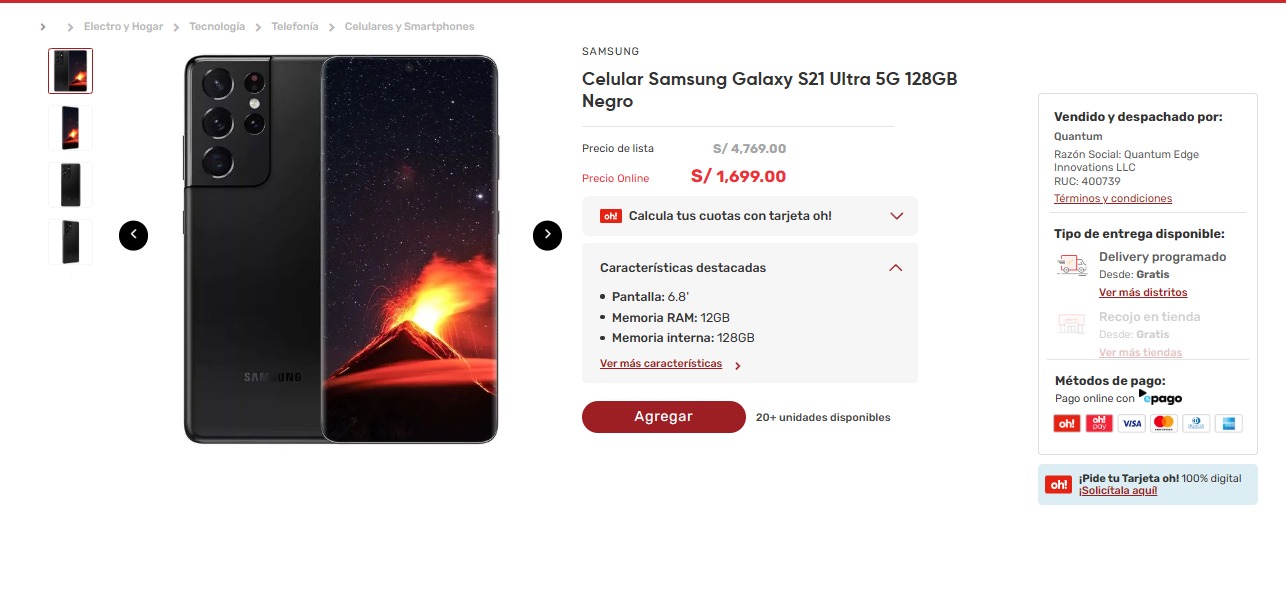Go to the previous product image arrow
Image resolution: width=1286 pixels, height=601 pixels.
click(133, 235)
